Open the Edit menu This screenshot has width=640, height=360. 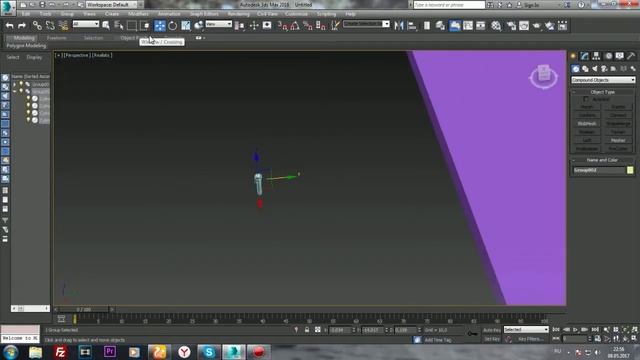point(26,14)
